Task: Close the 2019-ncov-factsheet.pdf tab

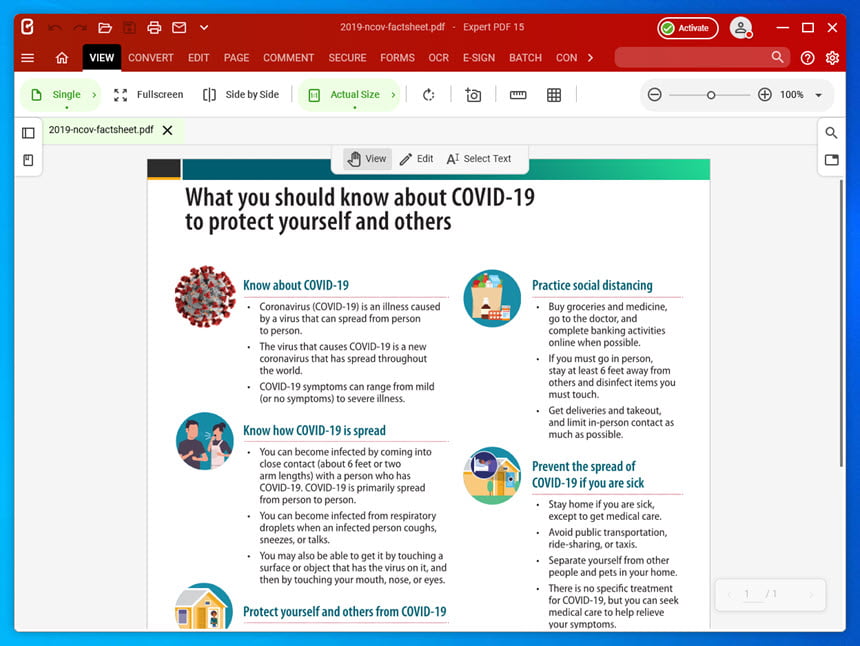Action: [168, 130]
